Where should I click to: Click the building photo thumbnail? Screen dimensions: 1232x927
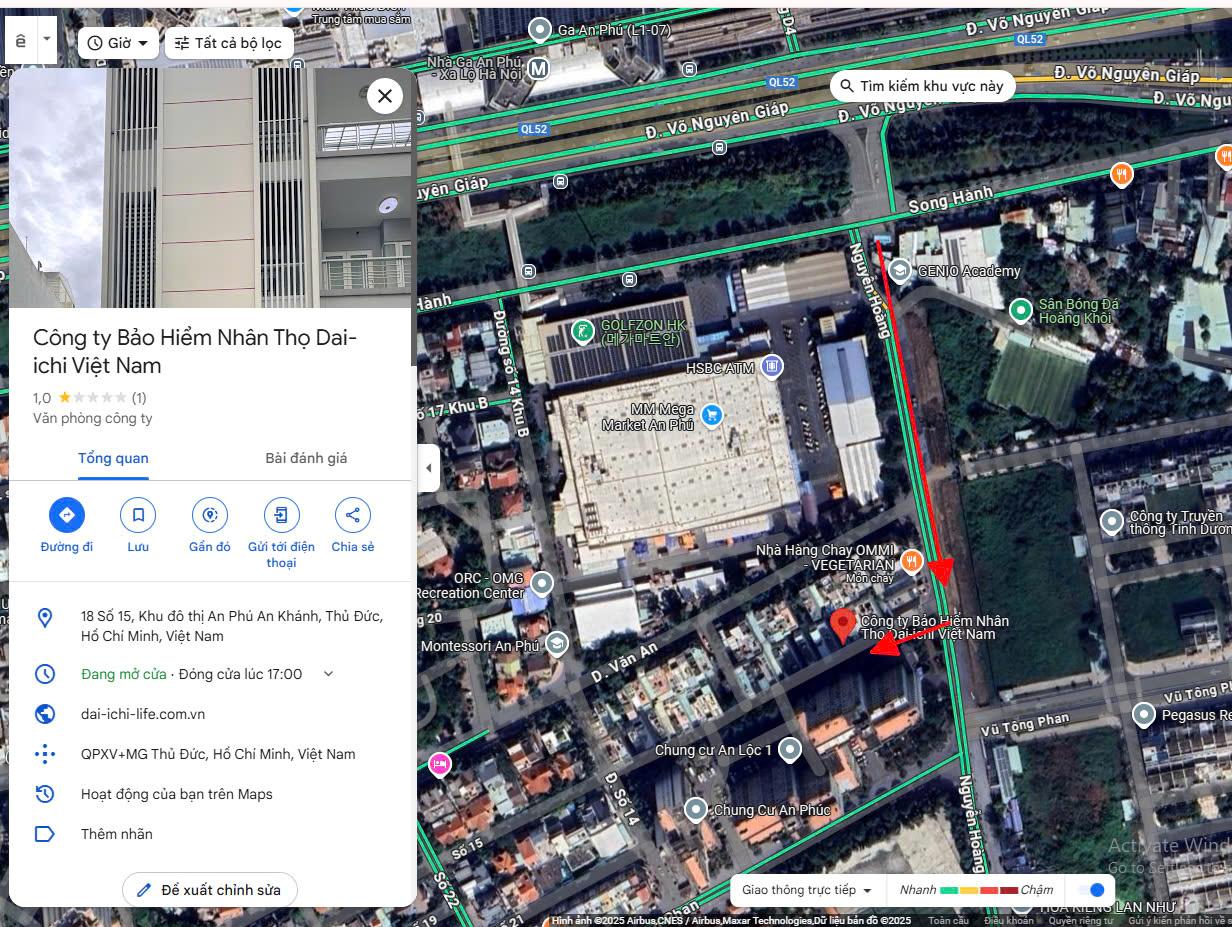tap(211, 188)
